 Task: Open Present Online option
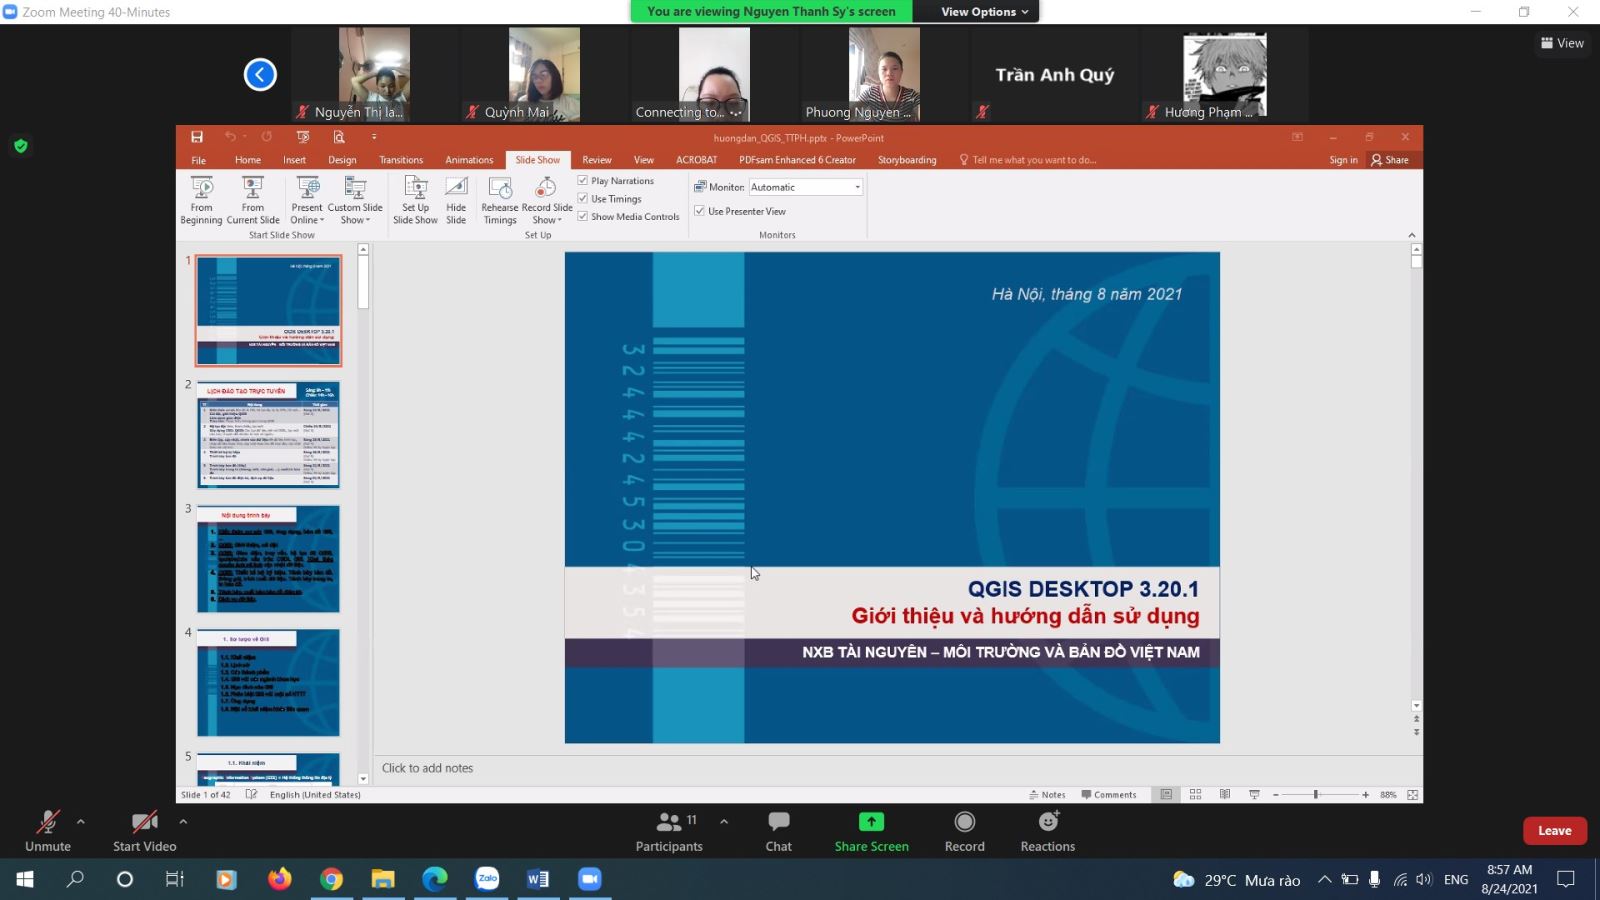(307, 200)
